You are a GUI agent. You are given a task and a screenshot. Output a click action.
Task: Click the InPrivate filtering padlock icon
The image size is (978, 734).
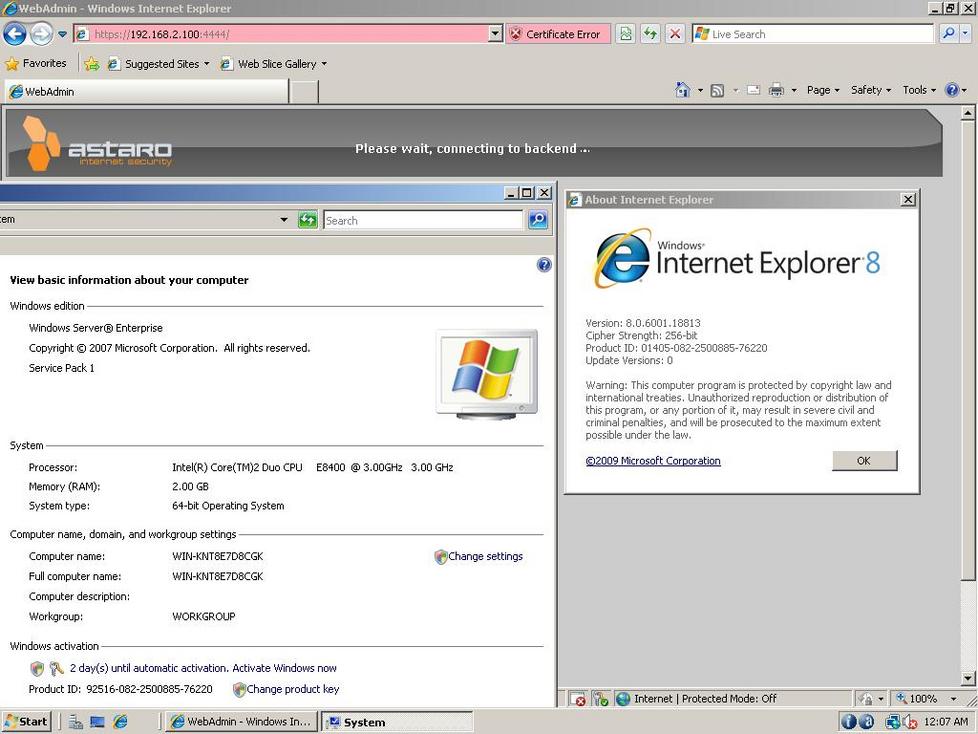(x=866, y=698)
